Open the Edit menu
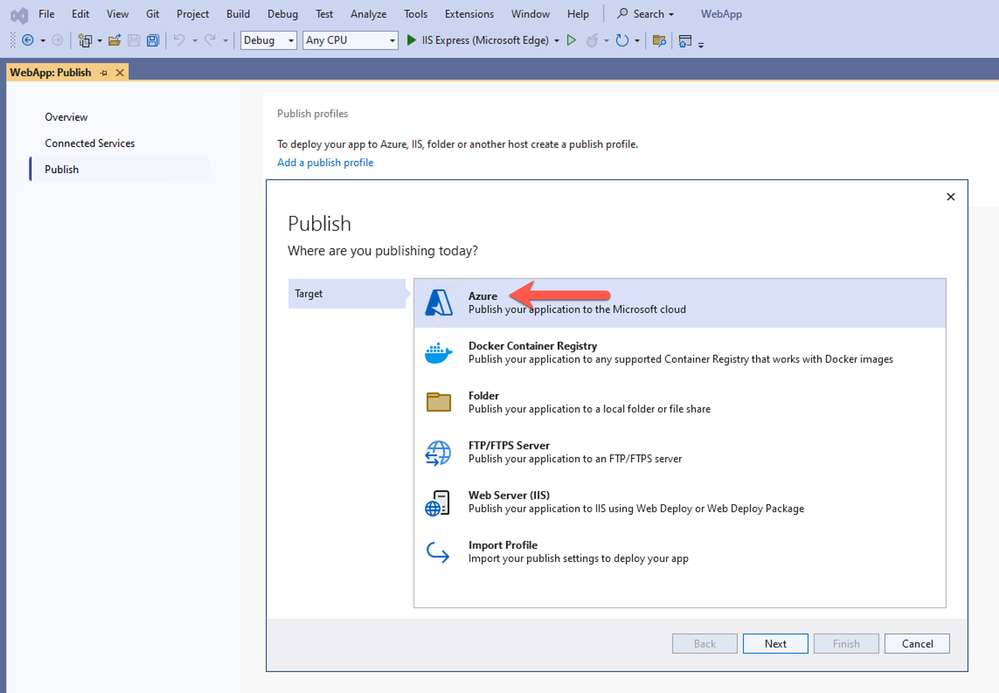Image resolution: width=999 pixels, height=693 pixels. (80, 14)
